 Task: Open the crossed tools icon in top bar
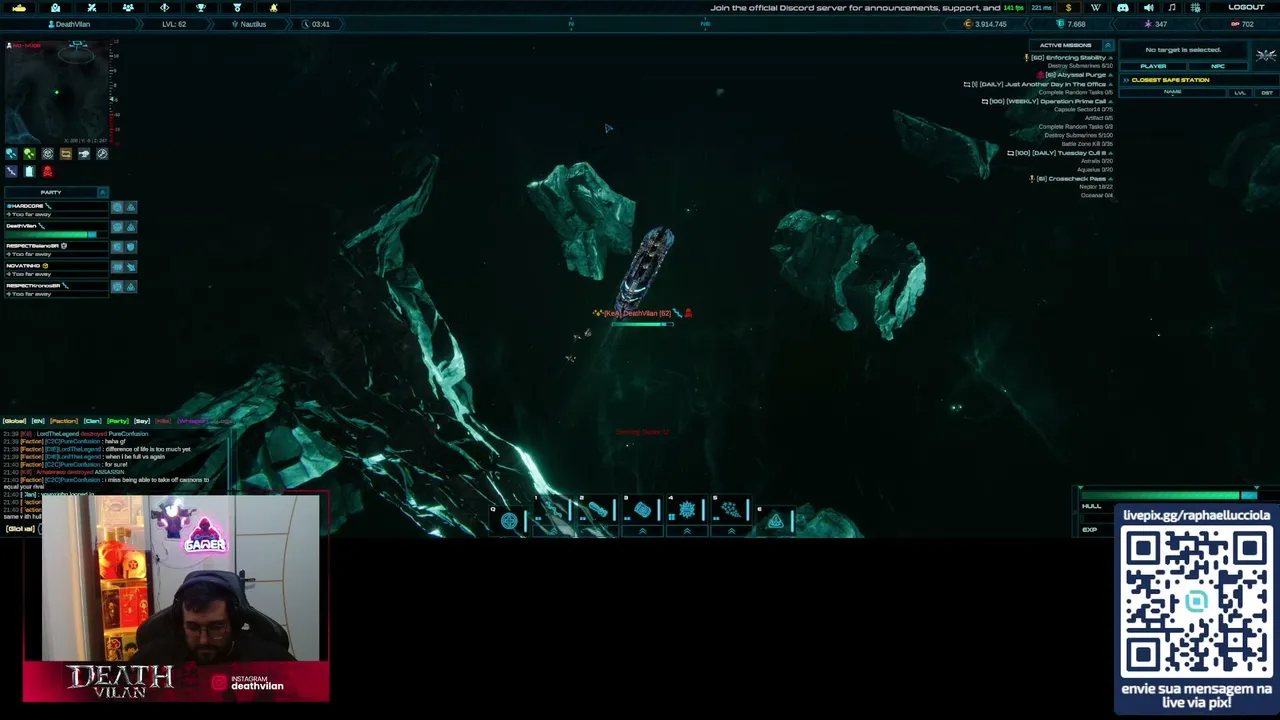click(x=92, y=7)
